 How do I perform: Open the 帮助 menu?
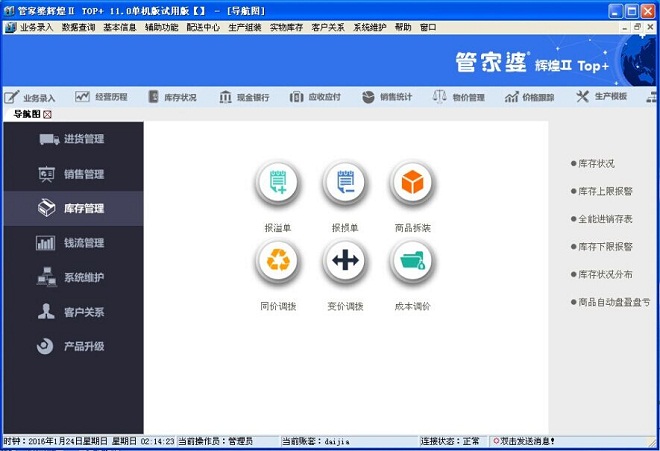pyautogui.click(x=403, y=27)
